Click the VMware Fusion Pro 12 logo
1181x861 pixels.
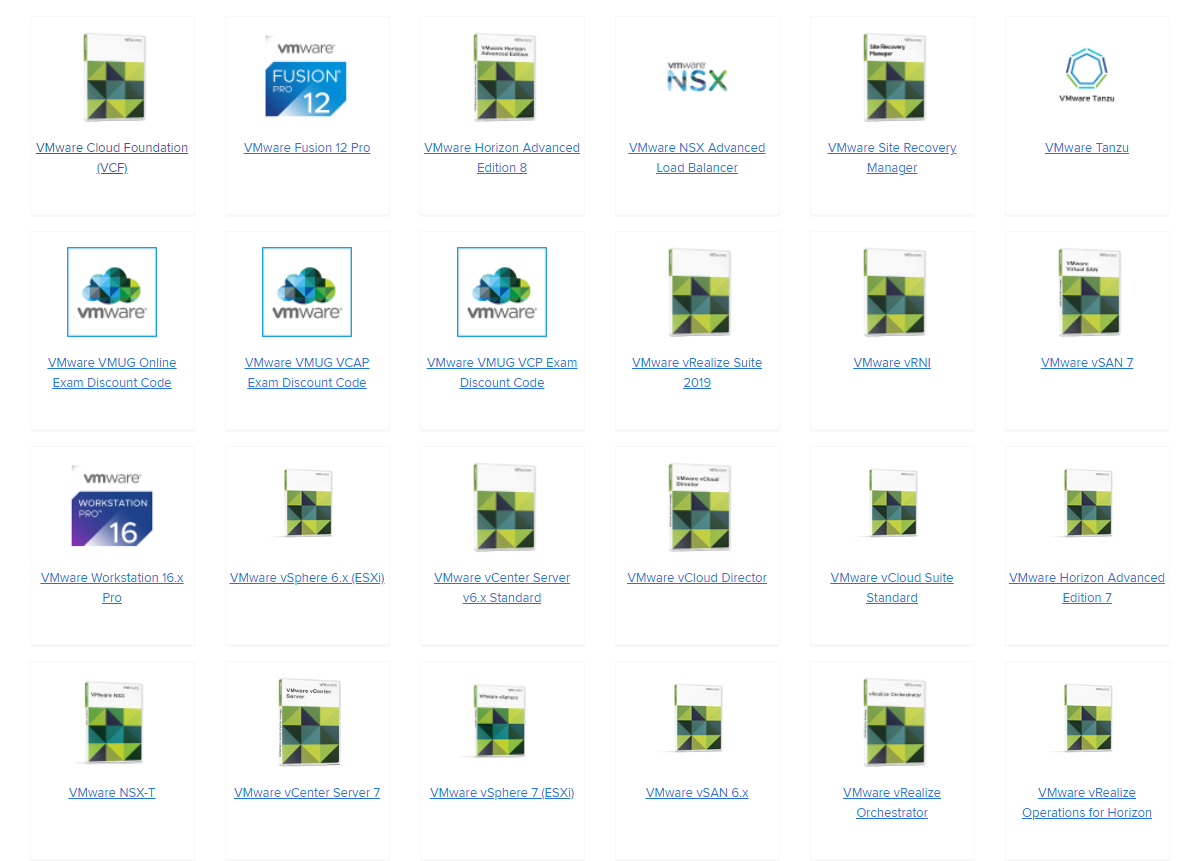click(306, 76)
